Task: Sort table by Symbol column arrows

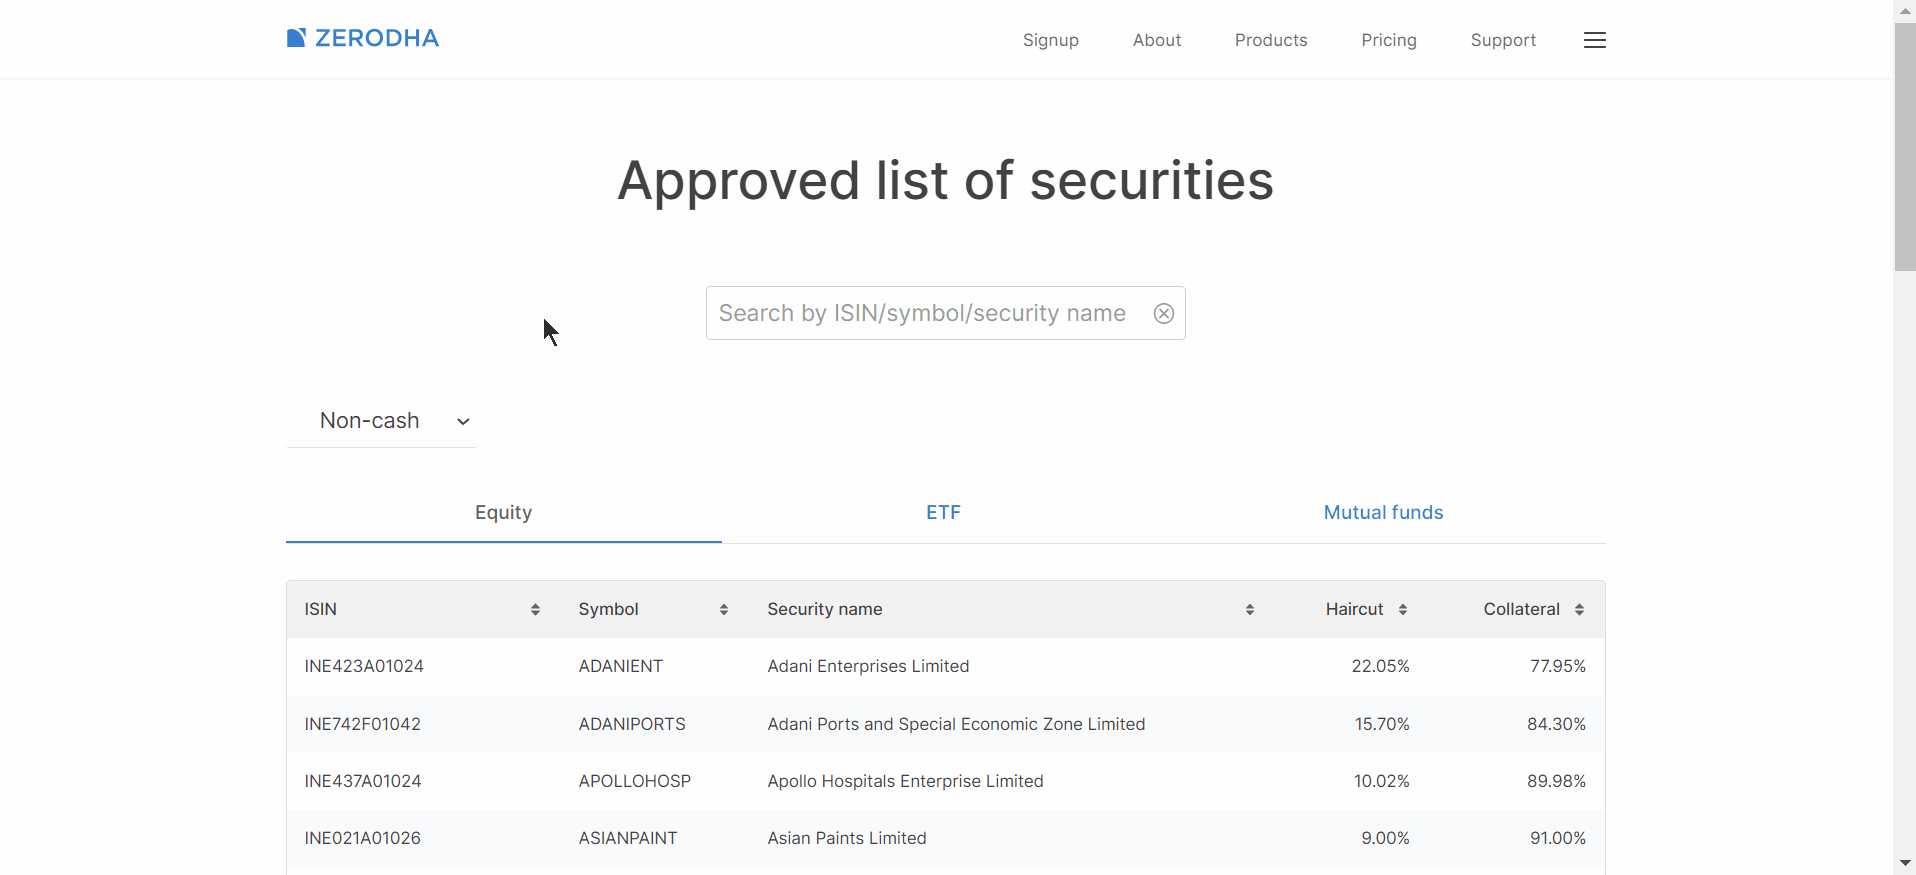Action: coord(724,609)
